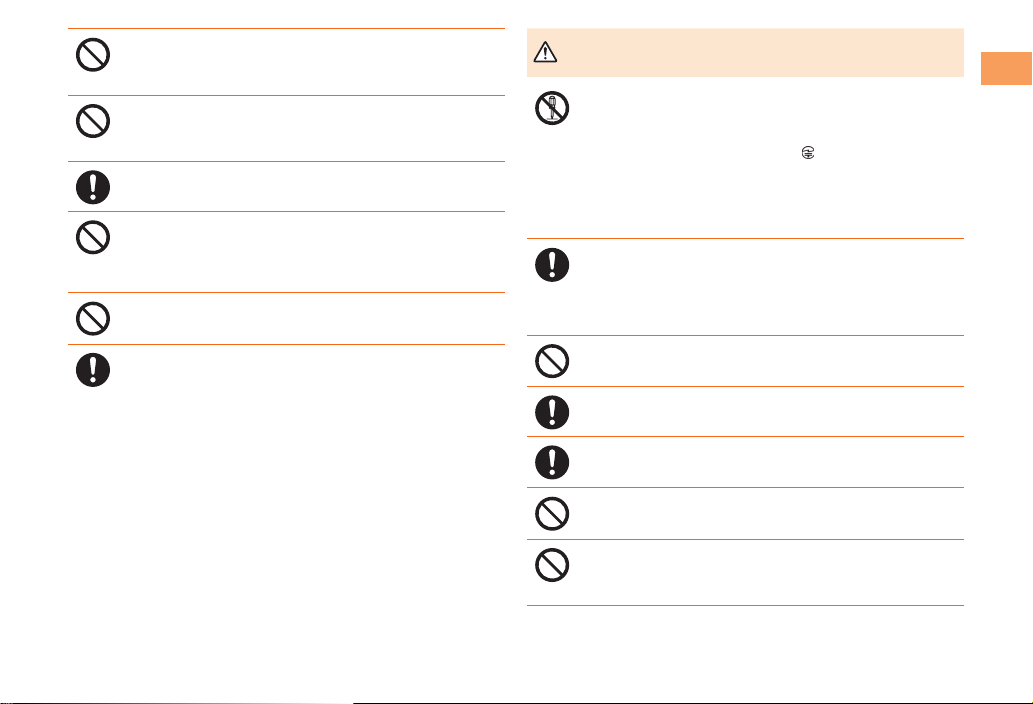Click the second prohibition icon in left column
The height and width of the screenshot is (704, 1033).
tap(93, 120)
